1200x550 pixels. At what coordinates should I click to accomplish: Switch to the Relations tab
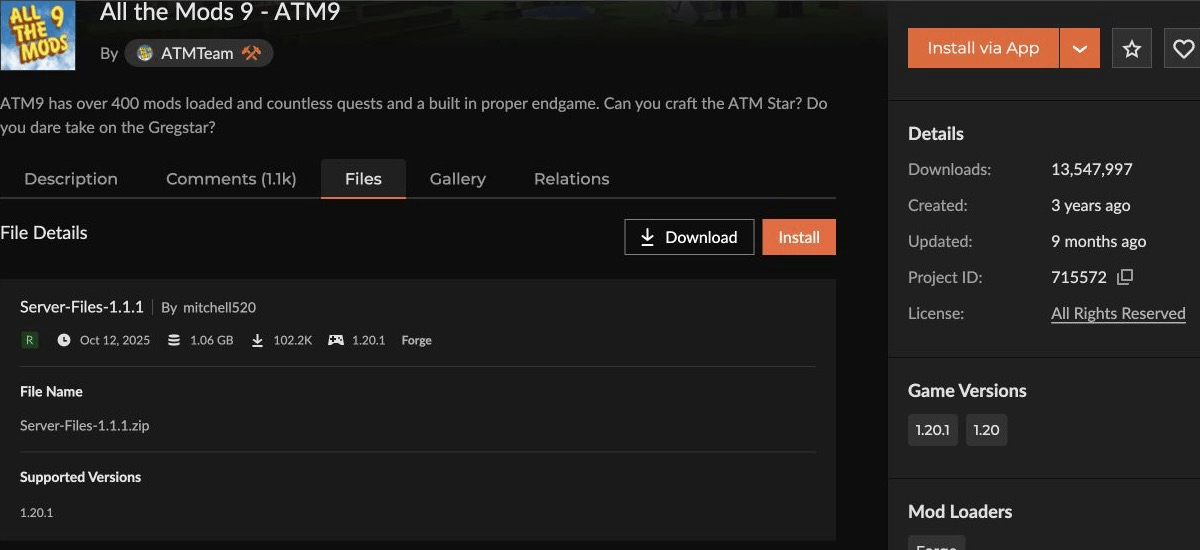pyautogui.click(x=572, y=179)
